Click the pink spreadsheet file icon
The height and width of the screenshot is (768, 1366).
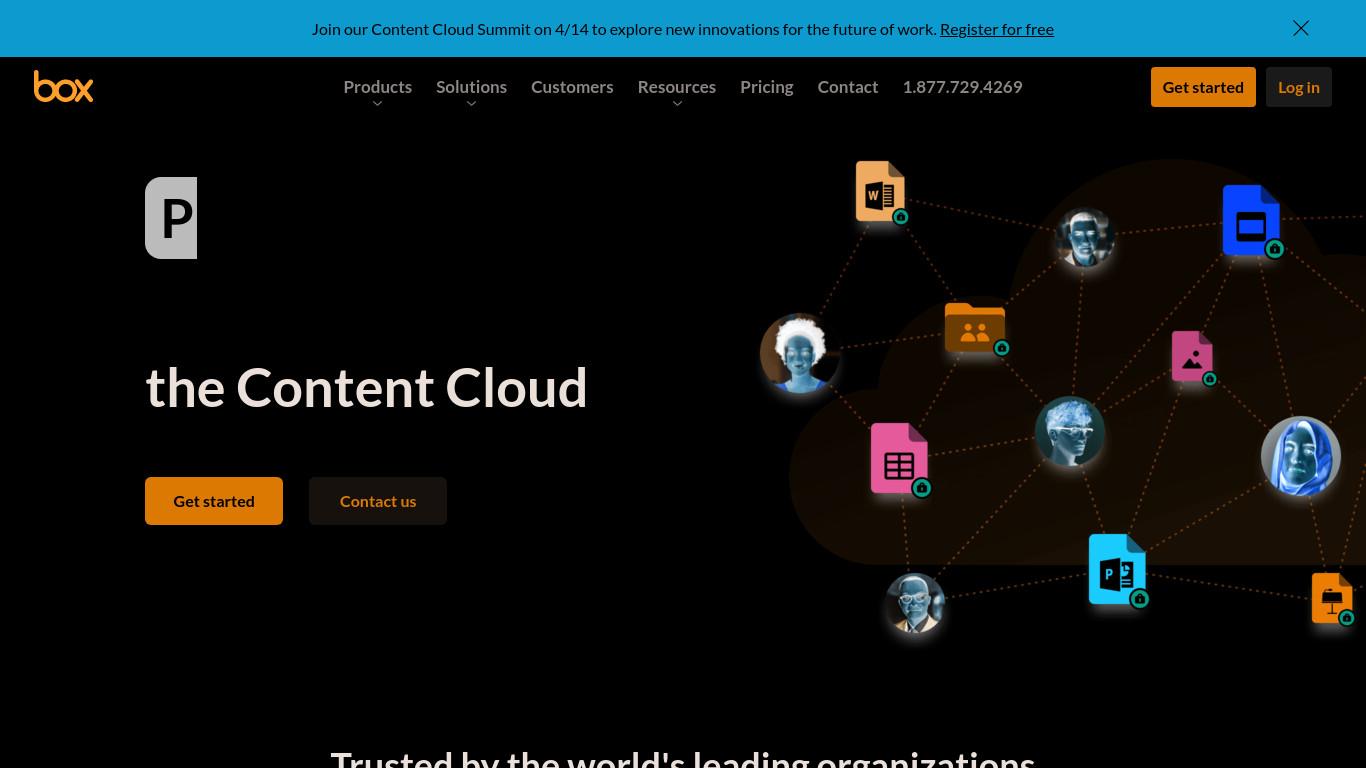pyautogui.click(x=899, y=458)
